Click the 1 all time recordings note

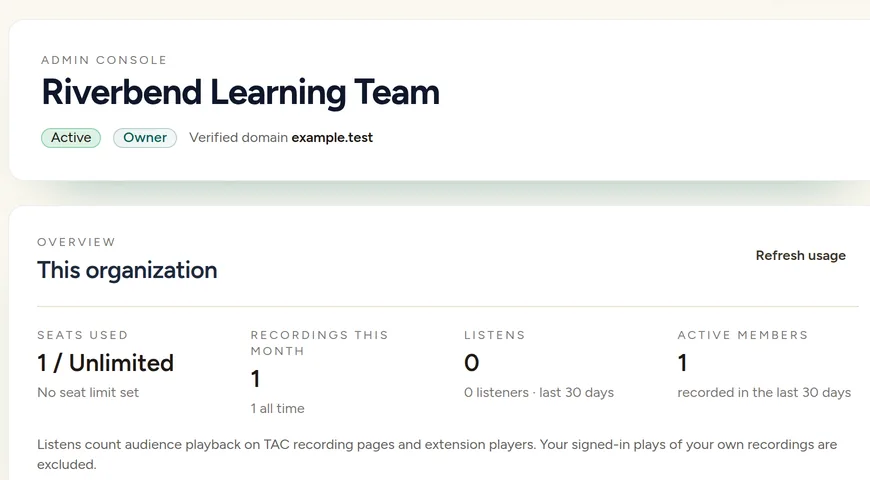pos(277,408)
